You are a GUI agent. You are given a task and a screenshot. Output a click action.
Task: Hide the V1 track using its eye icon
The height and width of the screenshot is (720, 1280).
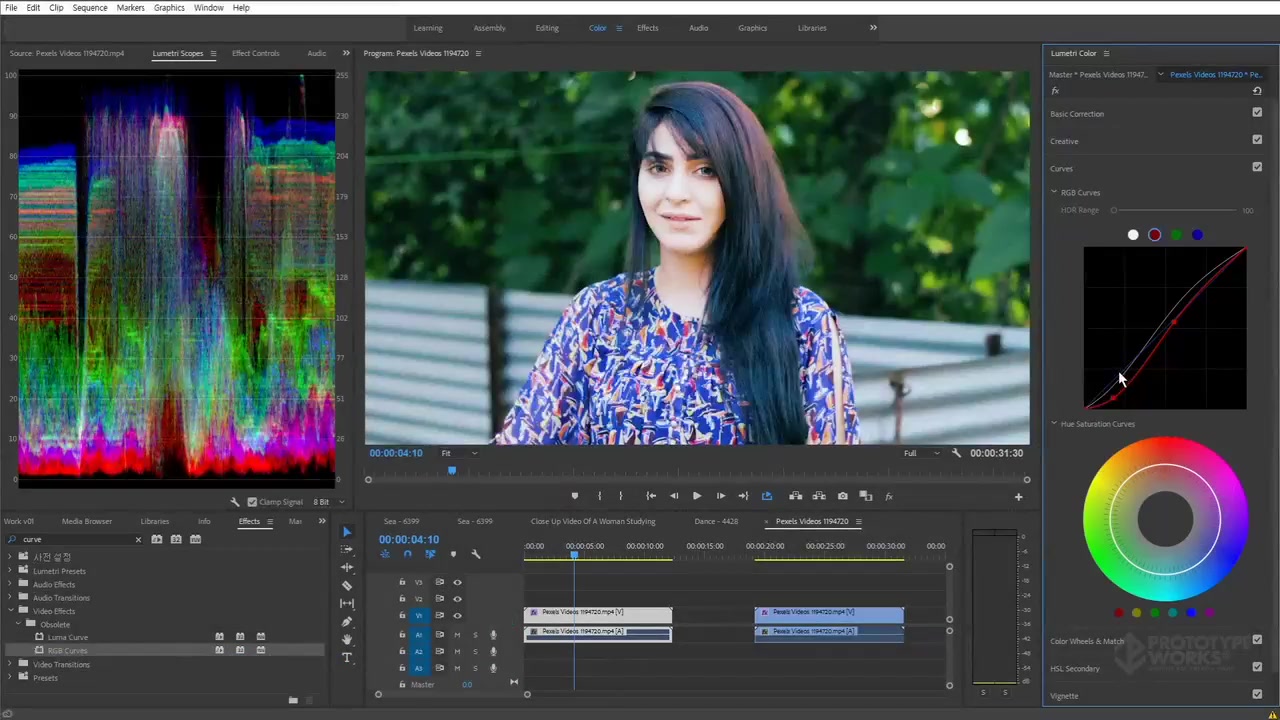[457, 615]
